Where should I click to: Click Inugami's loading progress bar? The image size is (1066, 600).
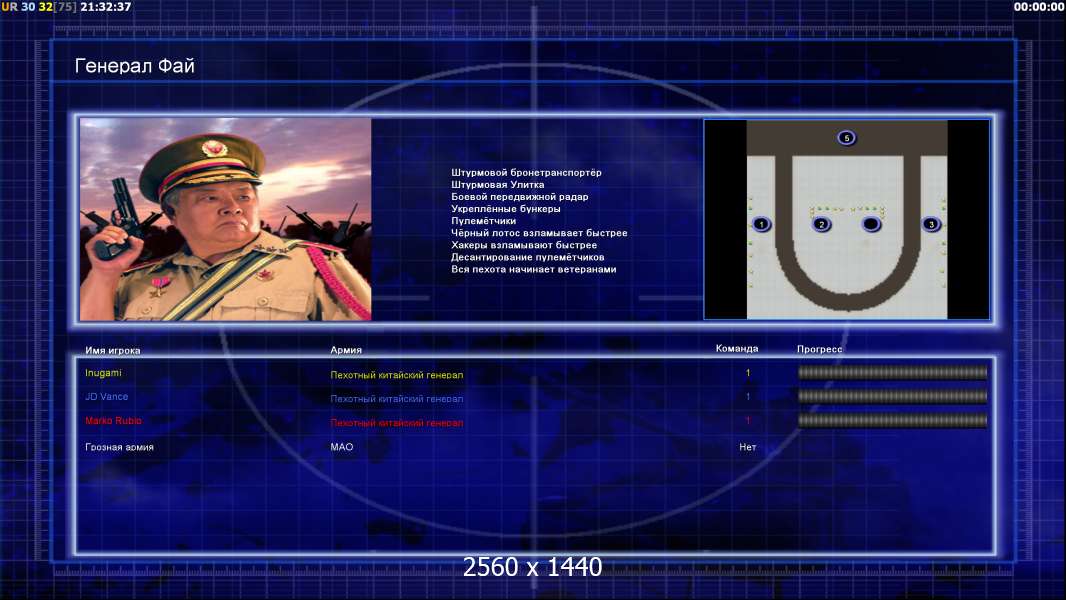coord(892,373)
